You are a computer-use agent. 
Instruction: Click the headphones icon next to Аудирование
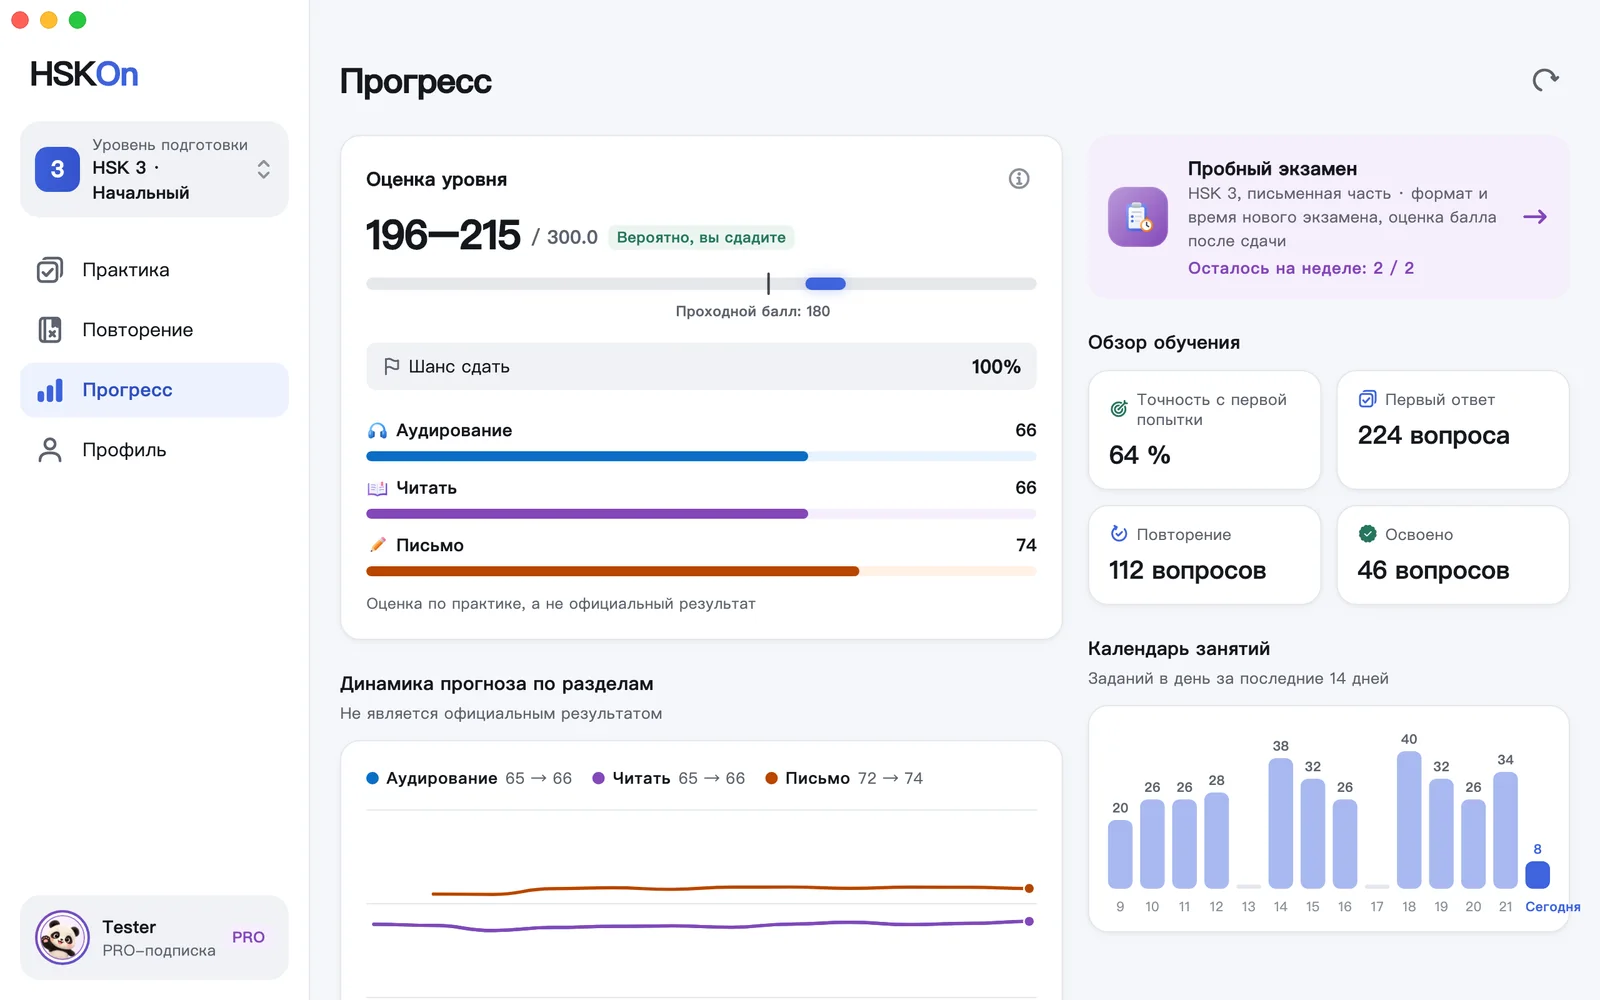(377, 431)
